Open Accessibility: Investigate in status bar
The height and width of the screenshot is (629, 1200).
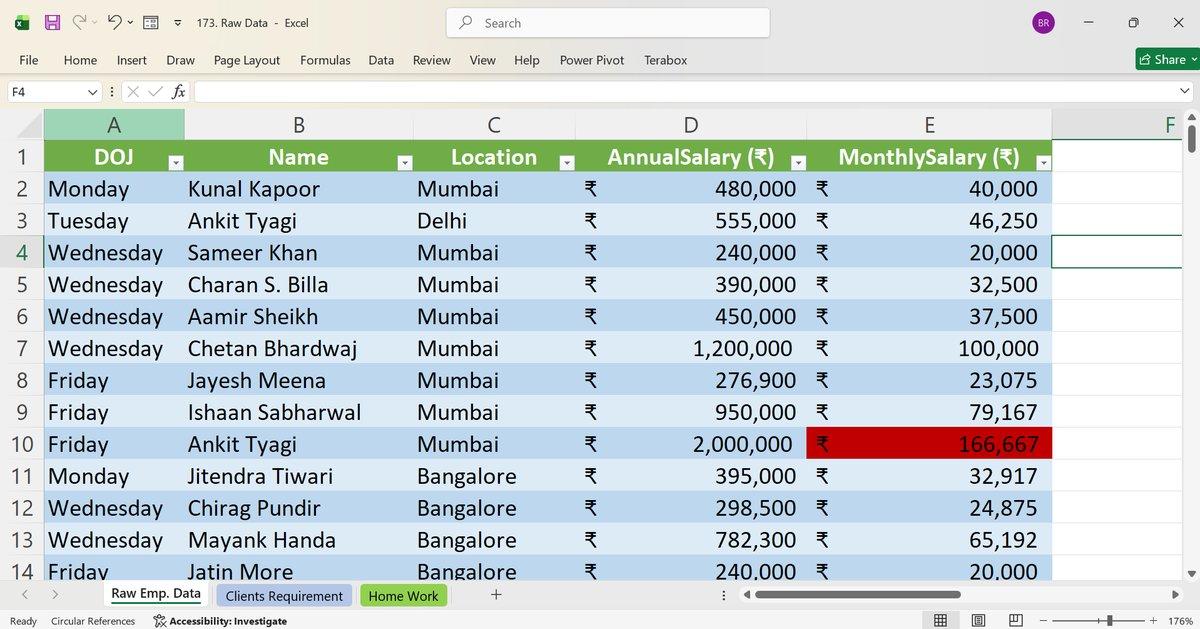tap(220, 621)
